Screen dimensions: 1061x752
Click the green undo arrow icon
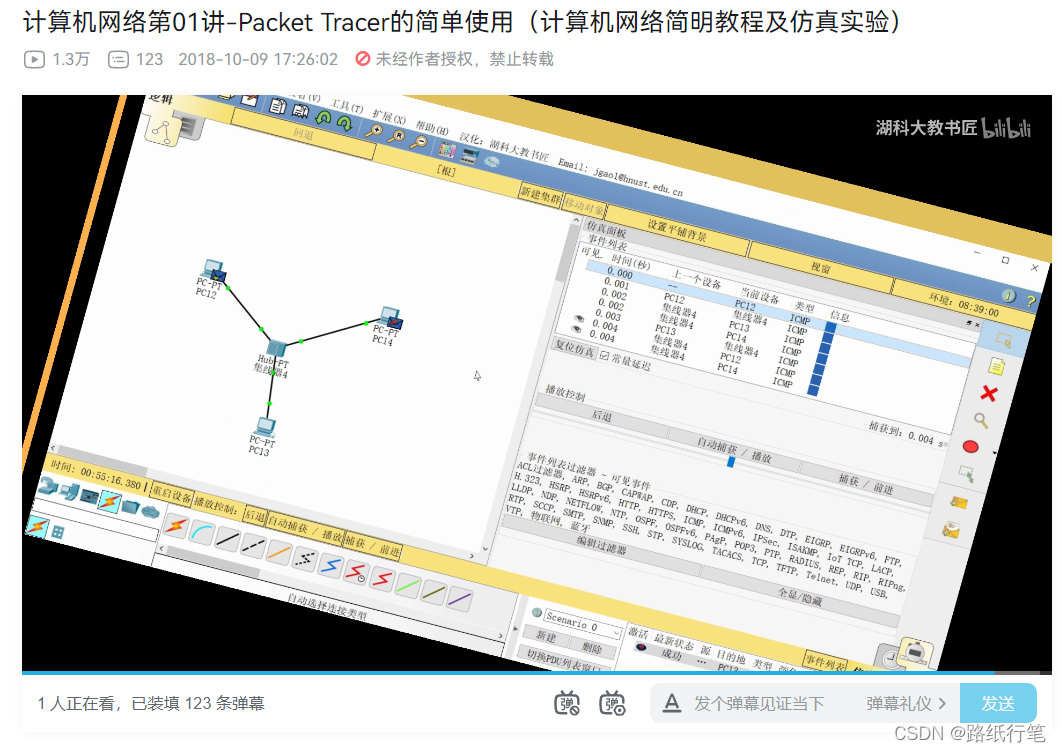(x=323, y=118)
